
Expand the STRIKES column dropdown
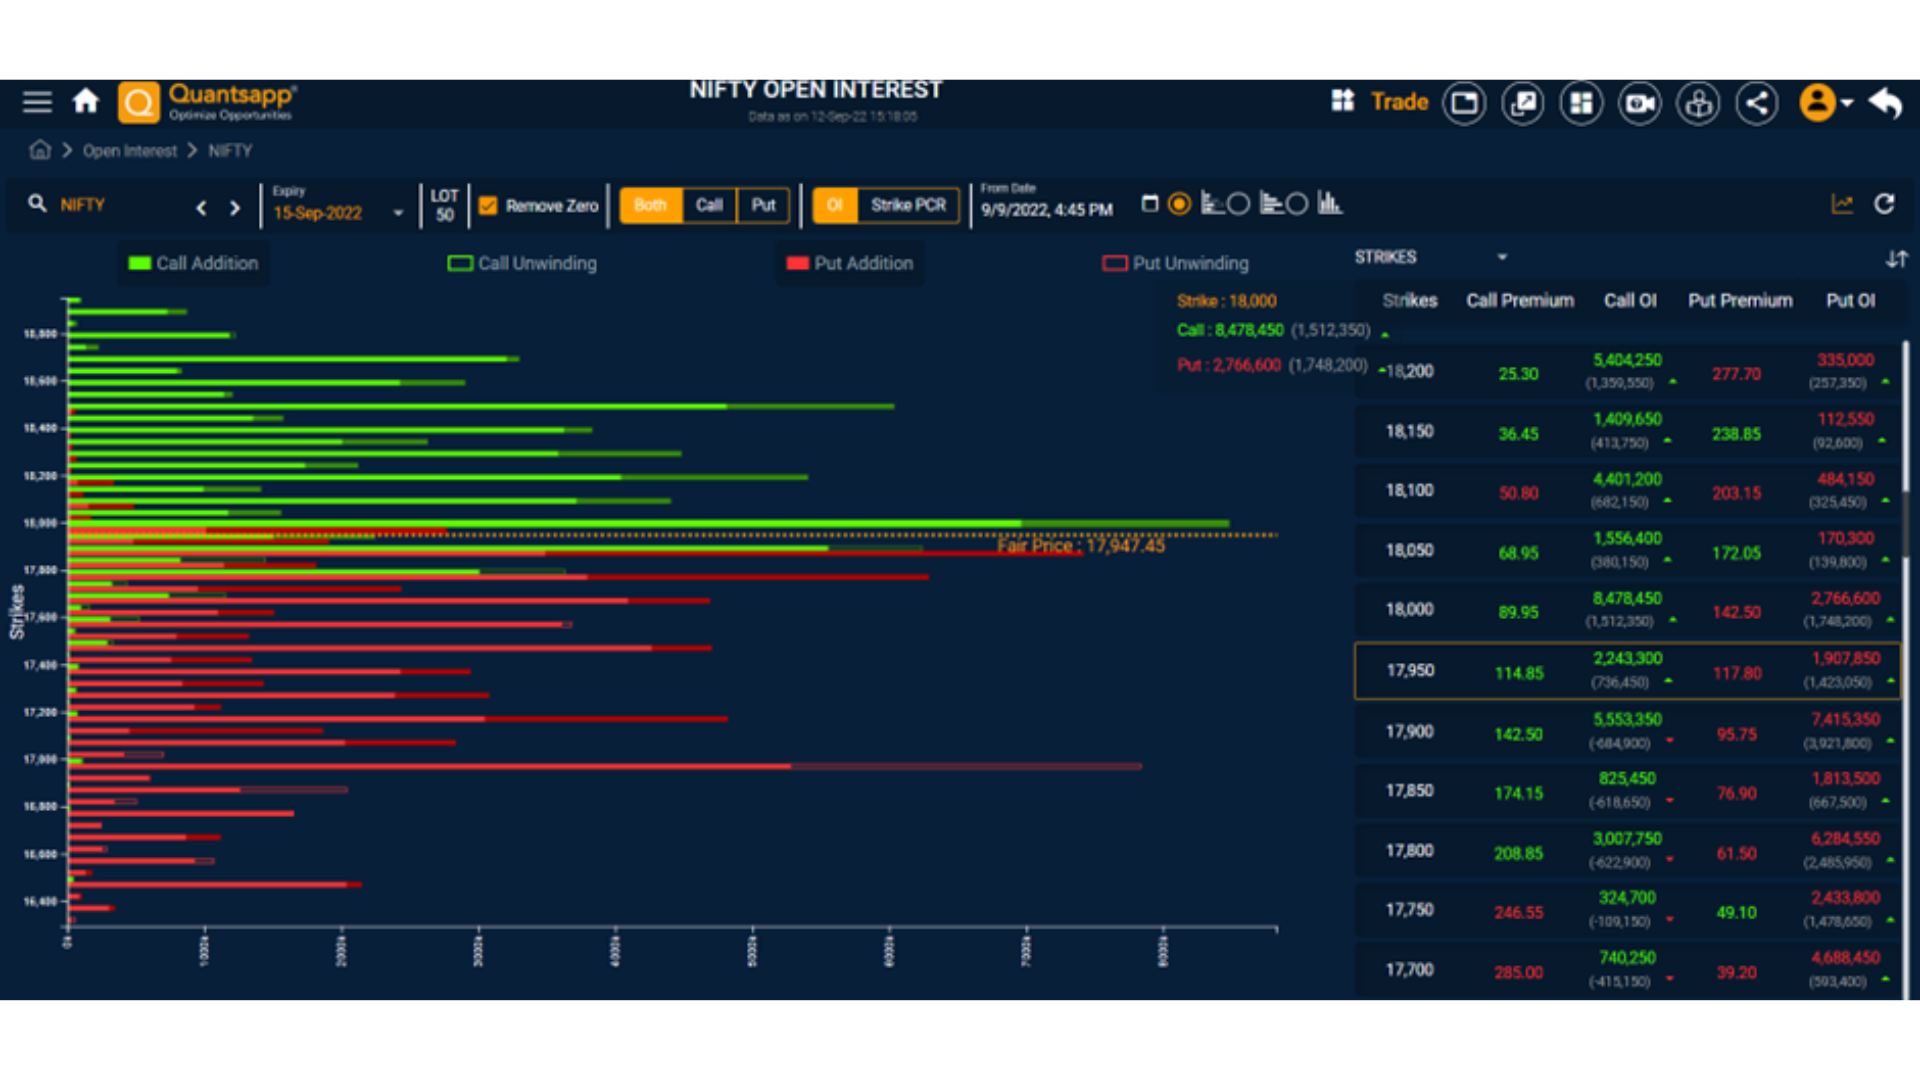tap(1503, 257)
